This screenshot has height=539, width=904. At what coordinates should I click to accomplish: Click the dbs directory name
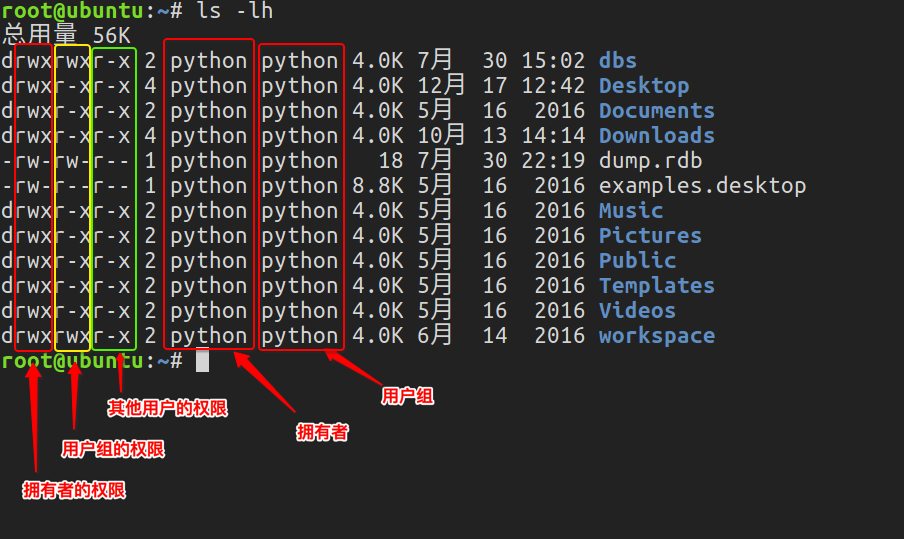tap(617, 61)
